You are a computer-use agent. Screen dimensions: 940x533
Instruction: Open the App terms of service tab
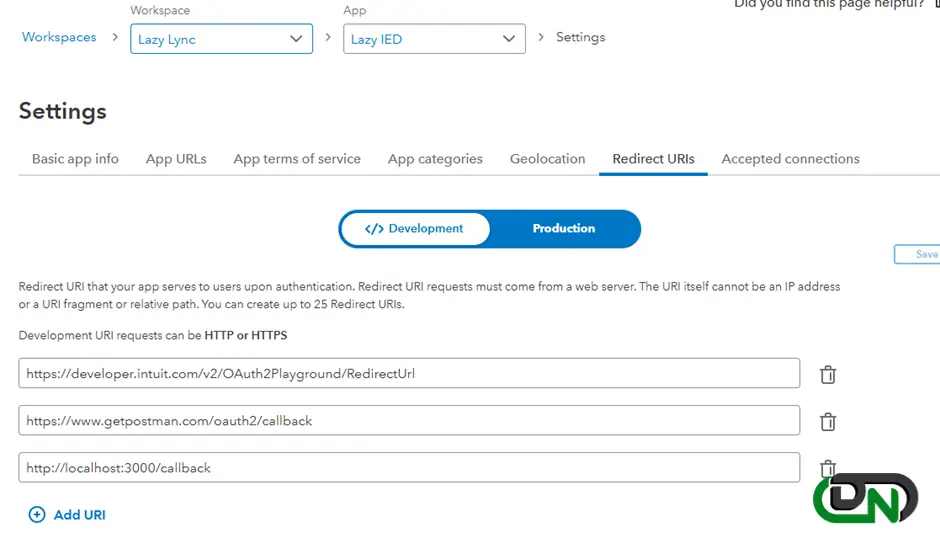pos(297,159)
